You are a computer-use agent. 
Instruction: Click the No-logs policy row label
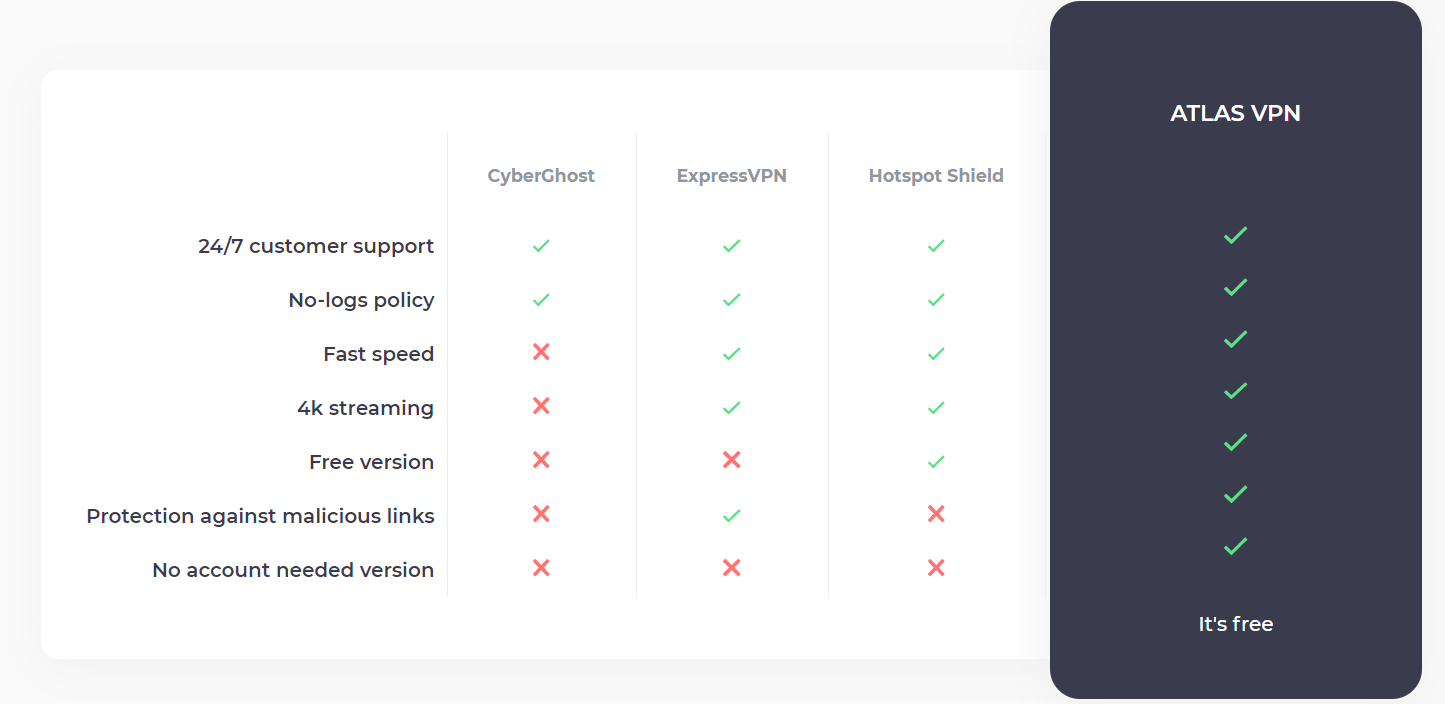[361, 300]
